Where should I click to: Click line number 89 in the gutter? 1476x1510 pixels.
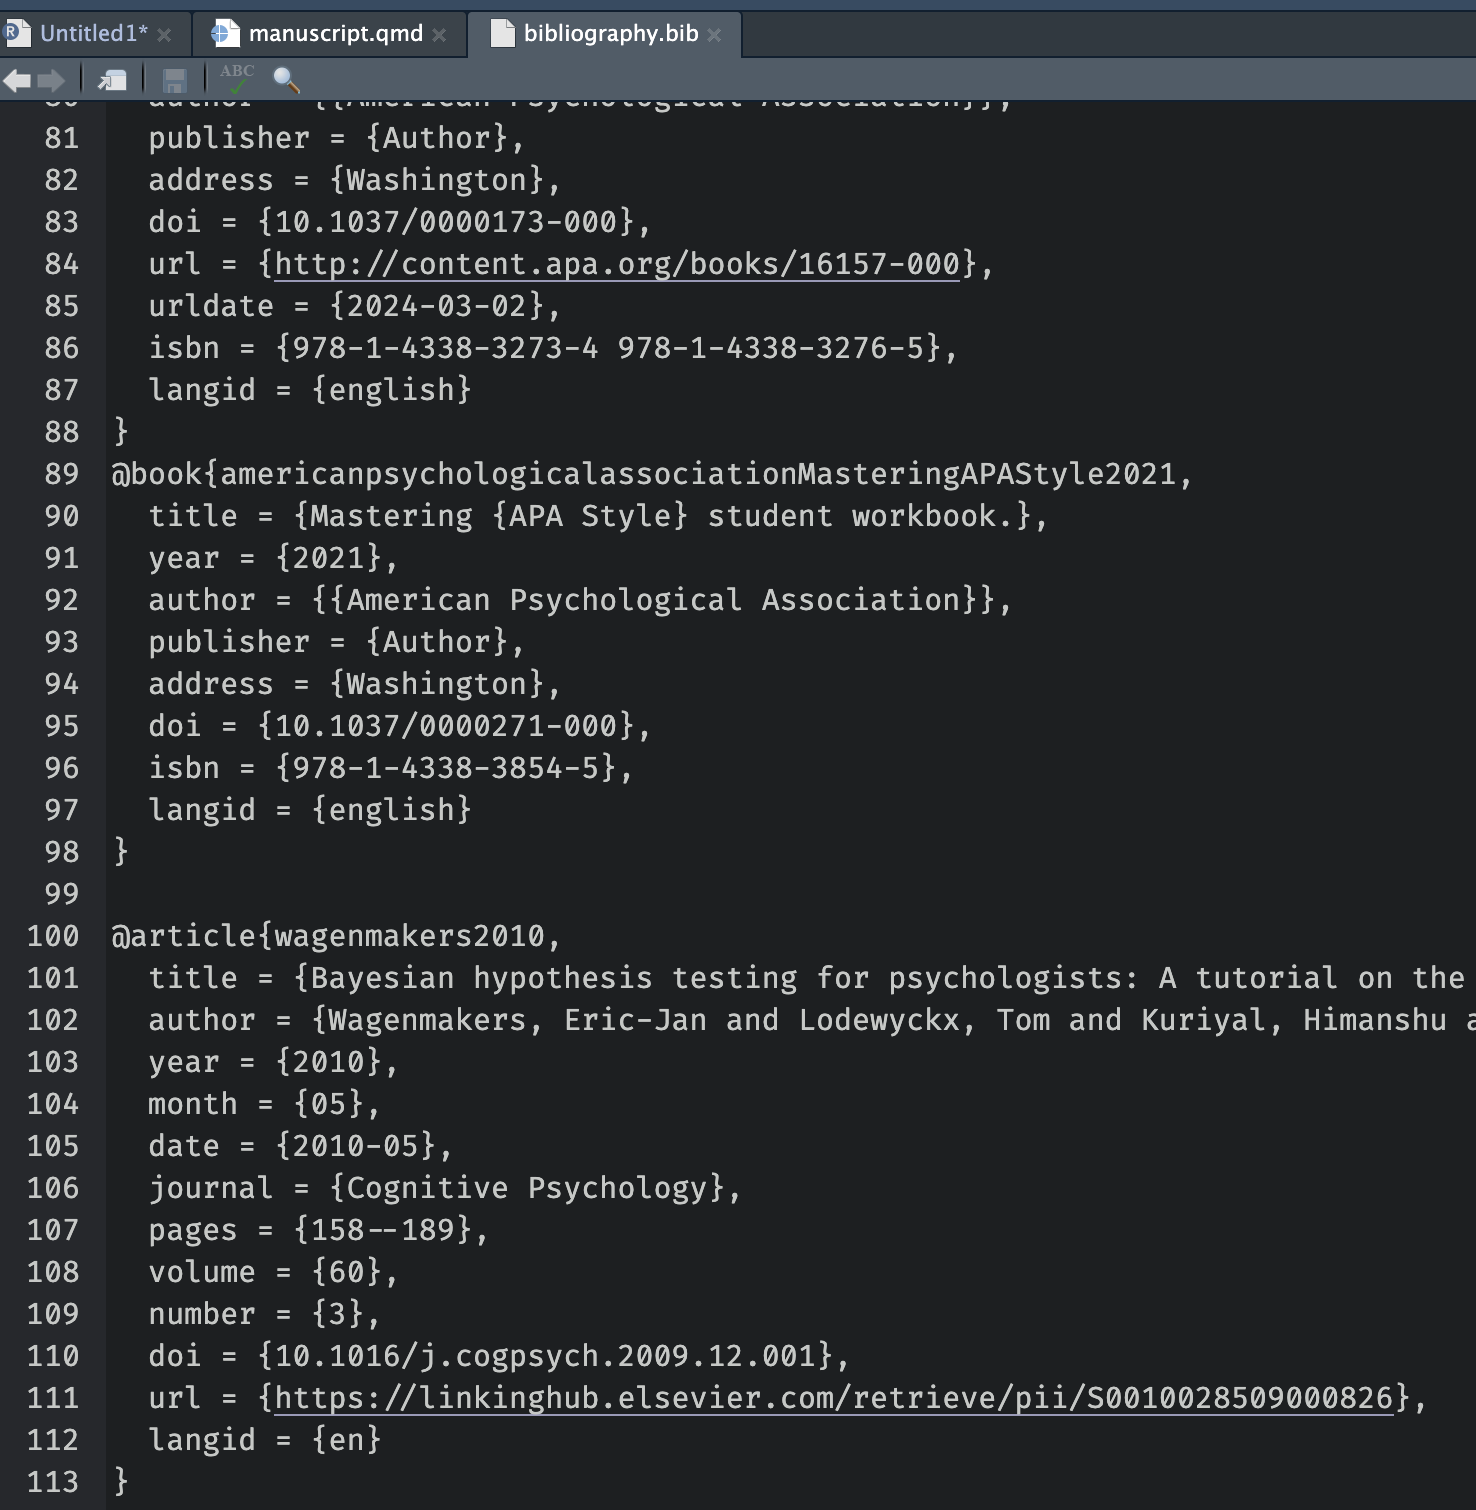point(61,474)
